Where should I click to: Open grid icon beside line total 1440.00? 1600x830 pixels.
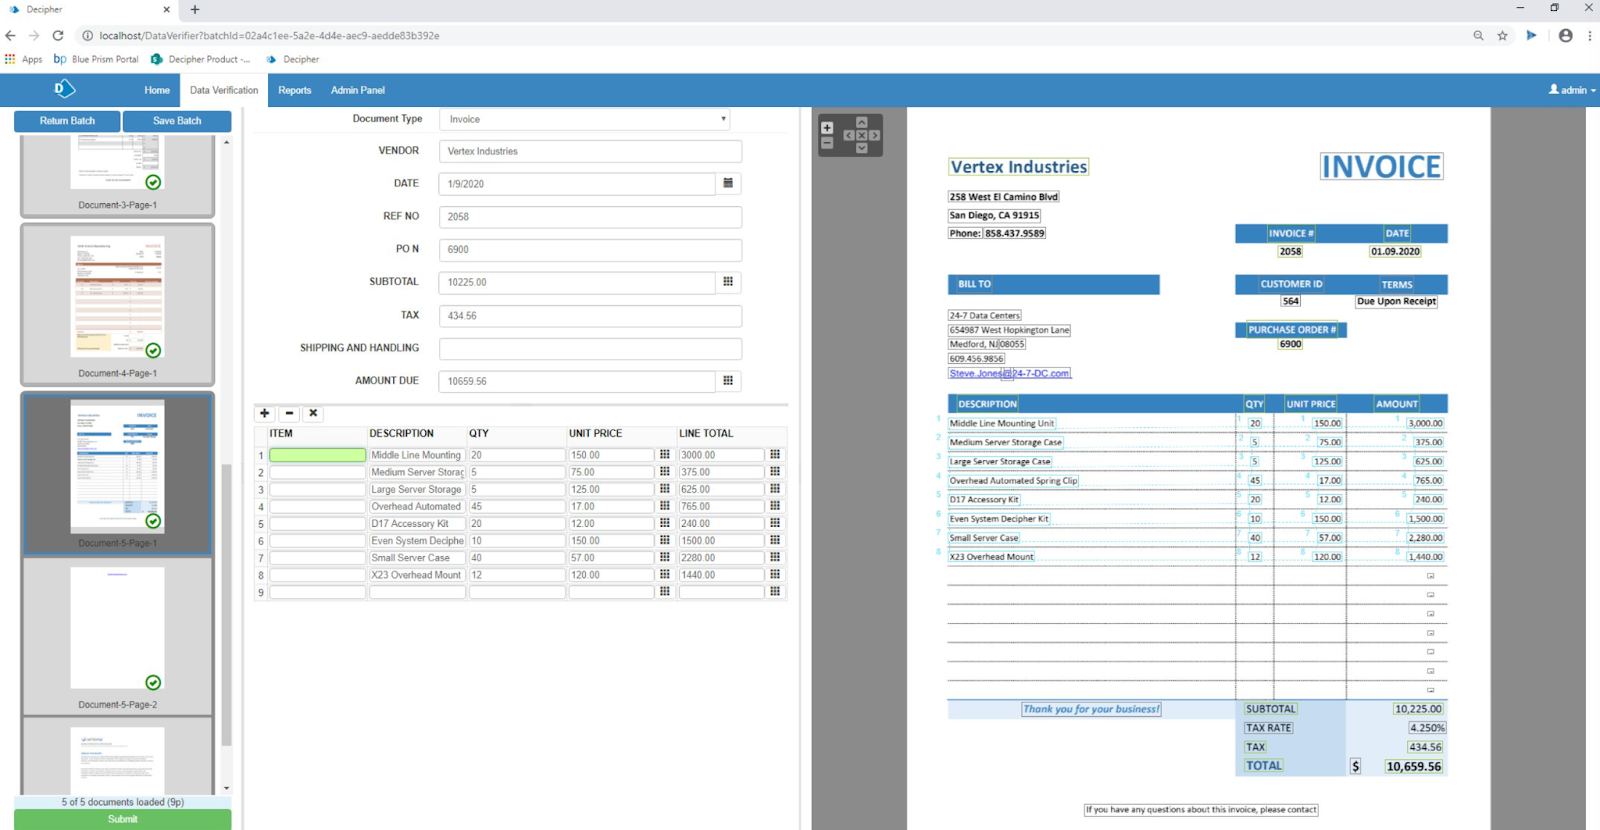pyautogui.click(x=774, y=575)
